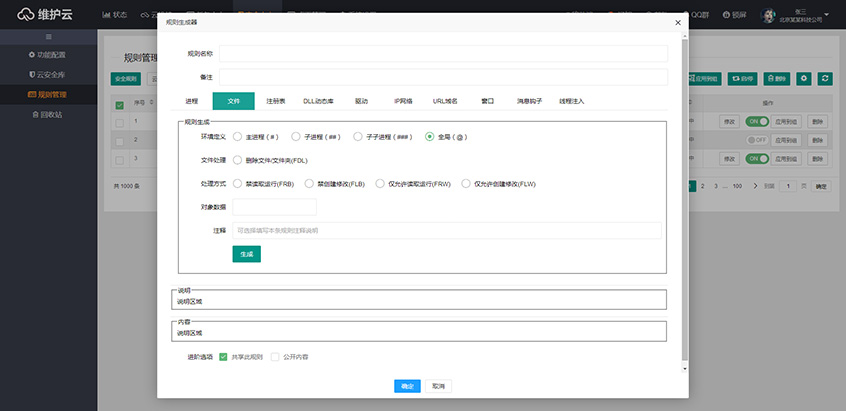Open 回收站 in the sidebar
Image resolution: width=846 pixels, height=411 pixels.
tap(48, 115)
